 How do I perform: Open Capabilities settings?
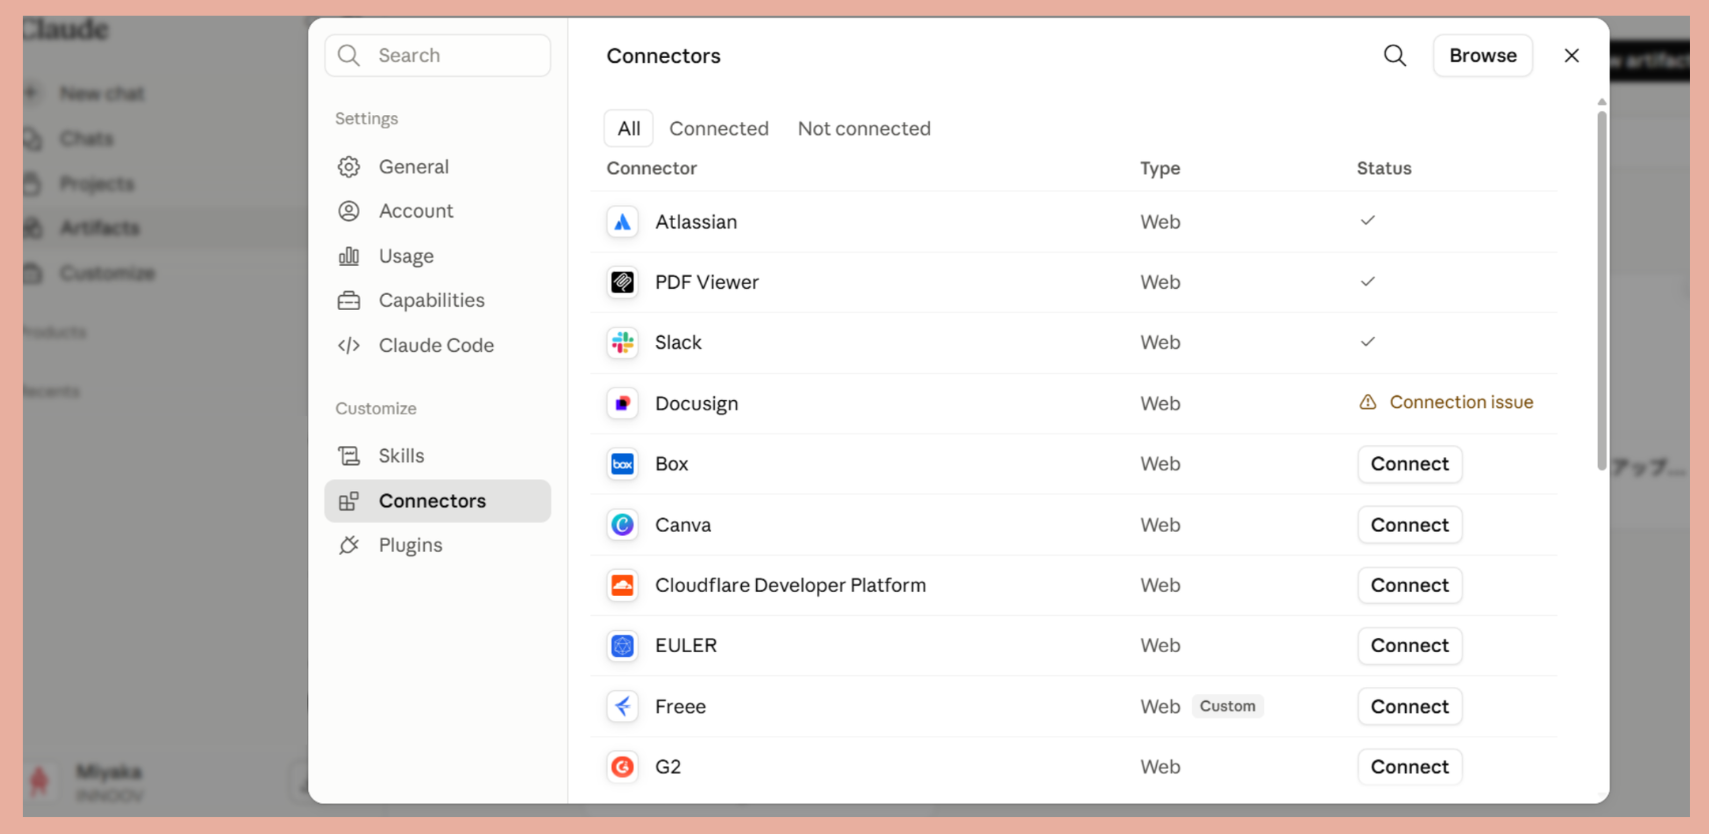[438, 300]
